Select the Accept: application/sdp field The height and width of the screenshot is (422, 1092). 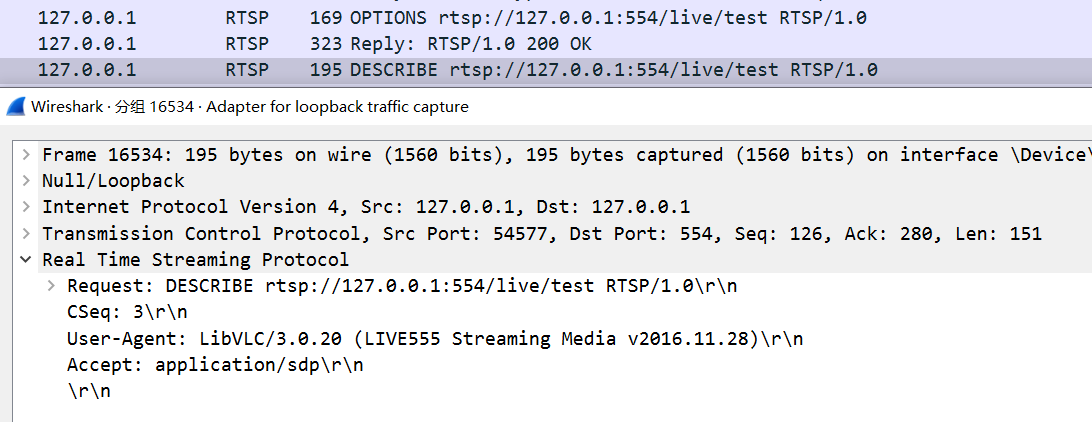tap(215, 365)
